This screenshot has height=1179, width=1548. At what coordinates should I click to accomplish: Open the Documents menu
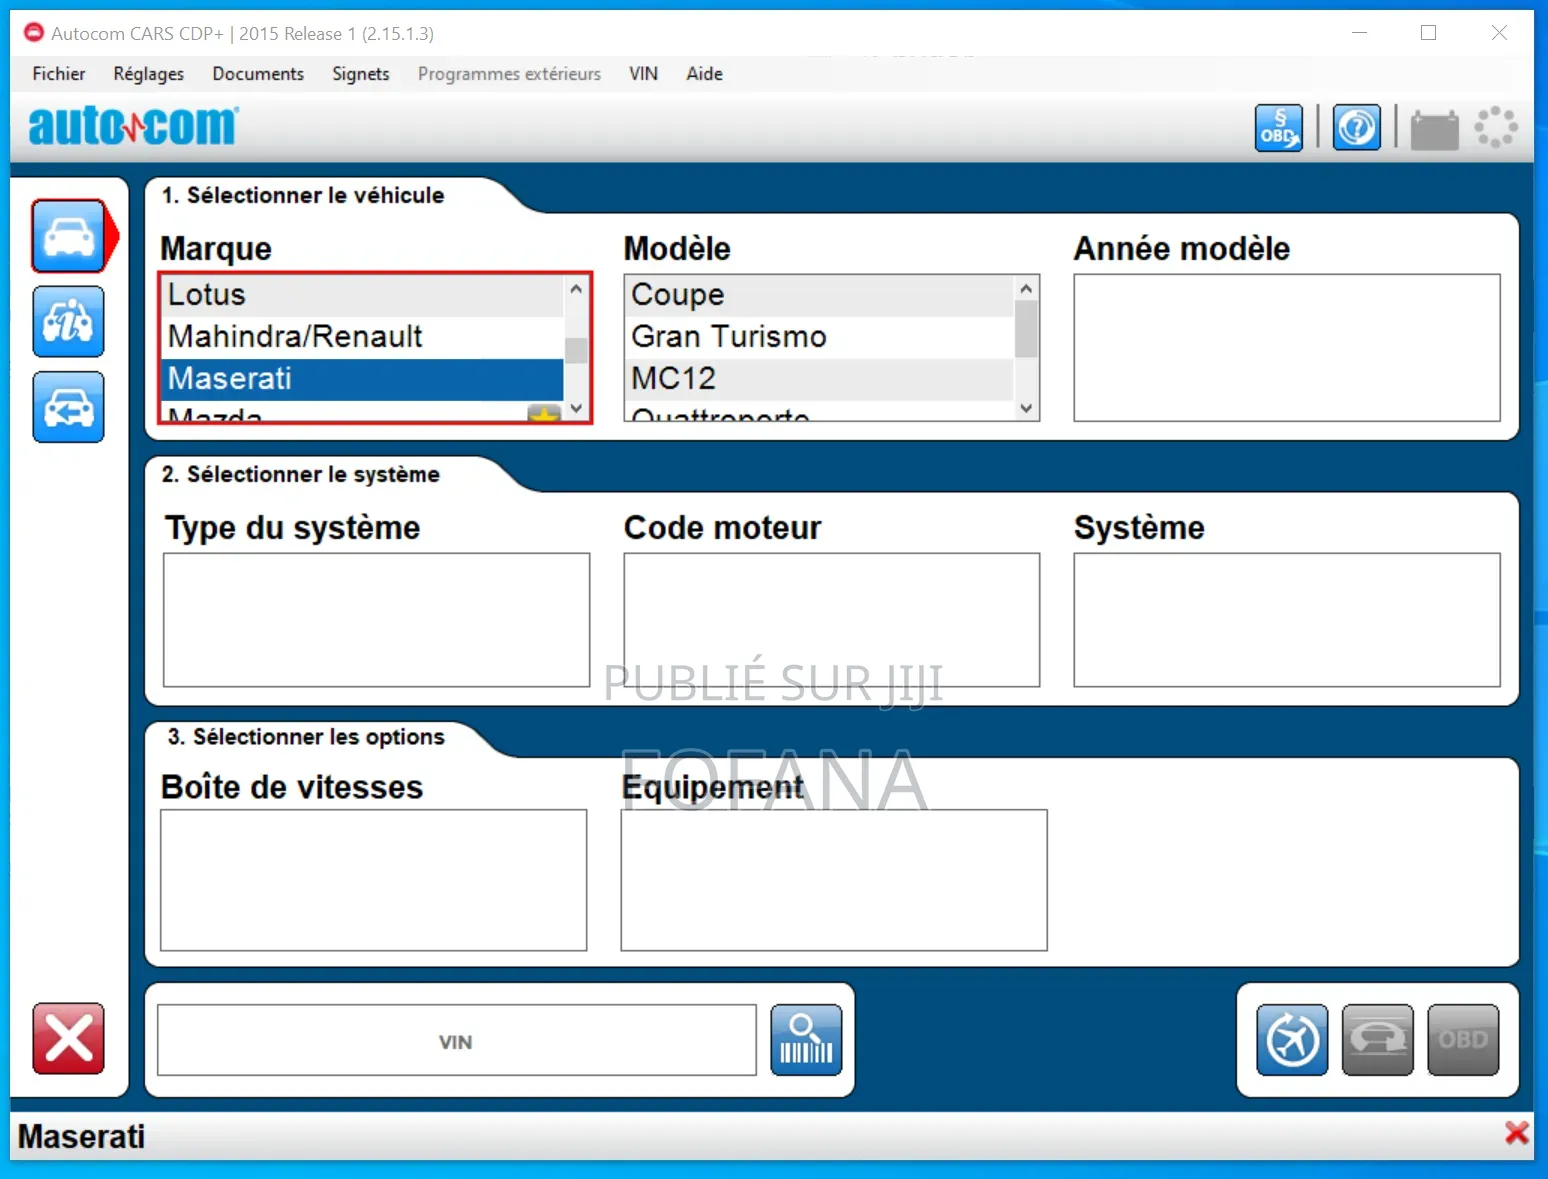pos(258,74)
